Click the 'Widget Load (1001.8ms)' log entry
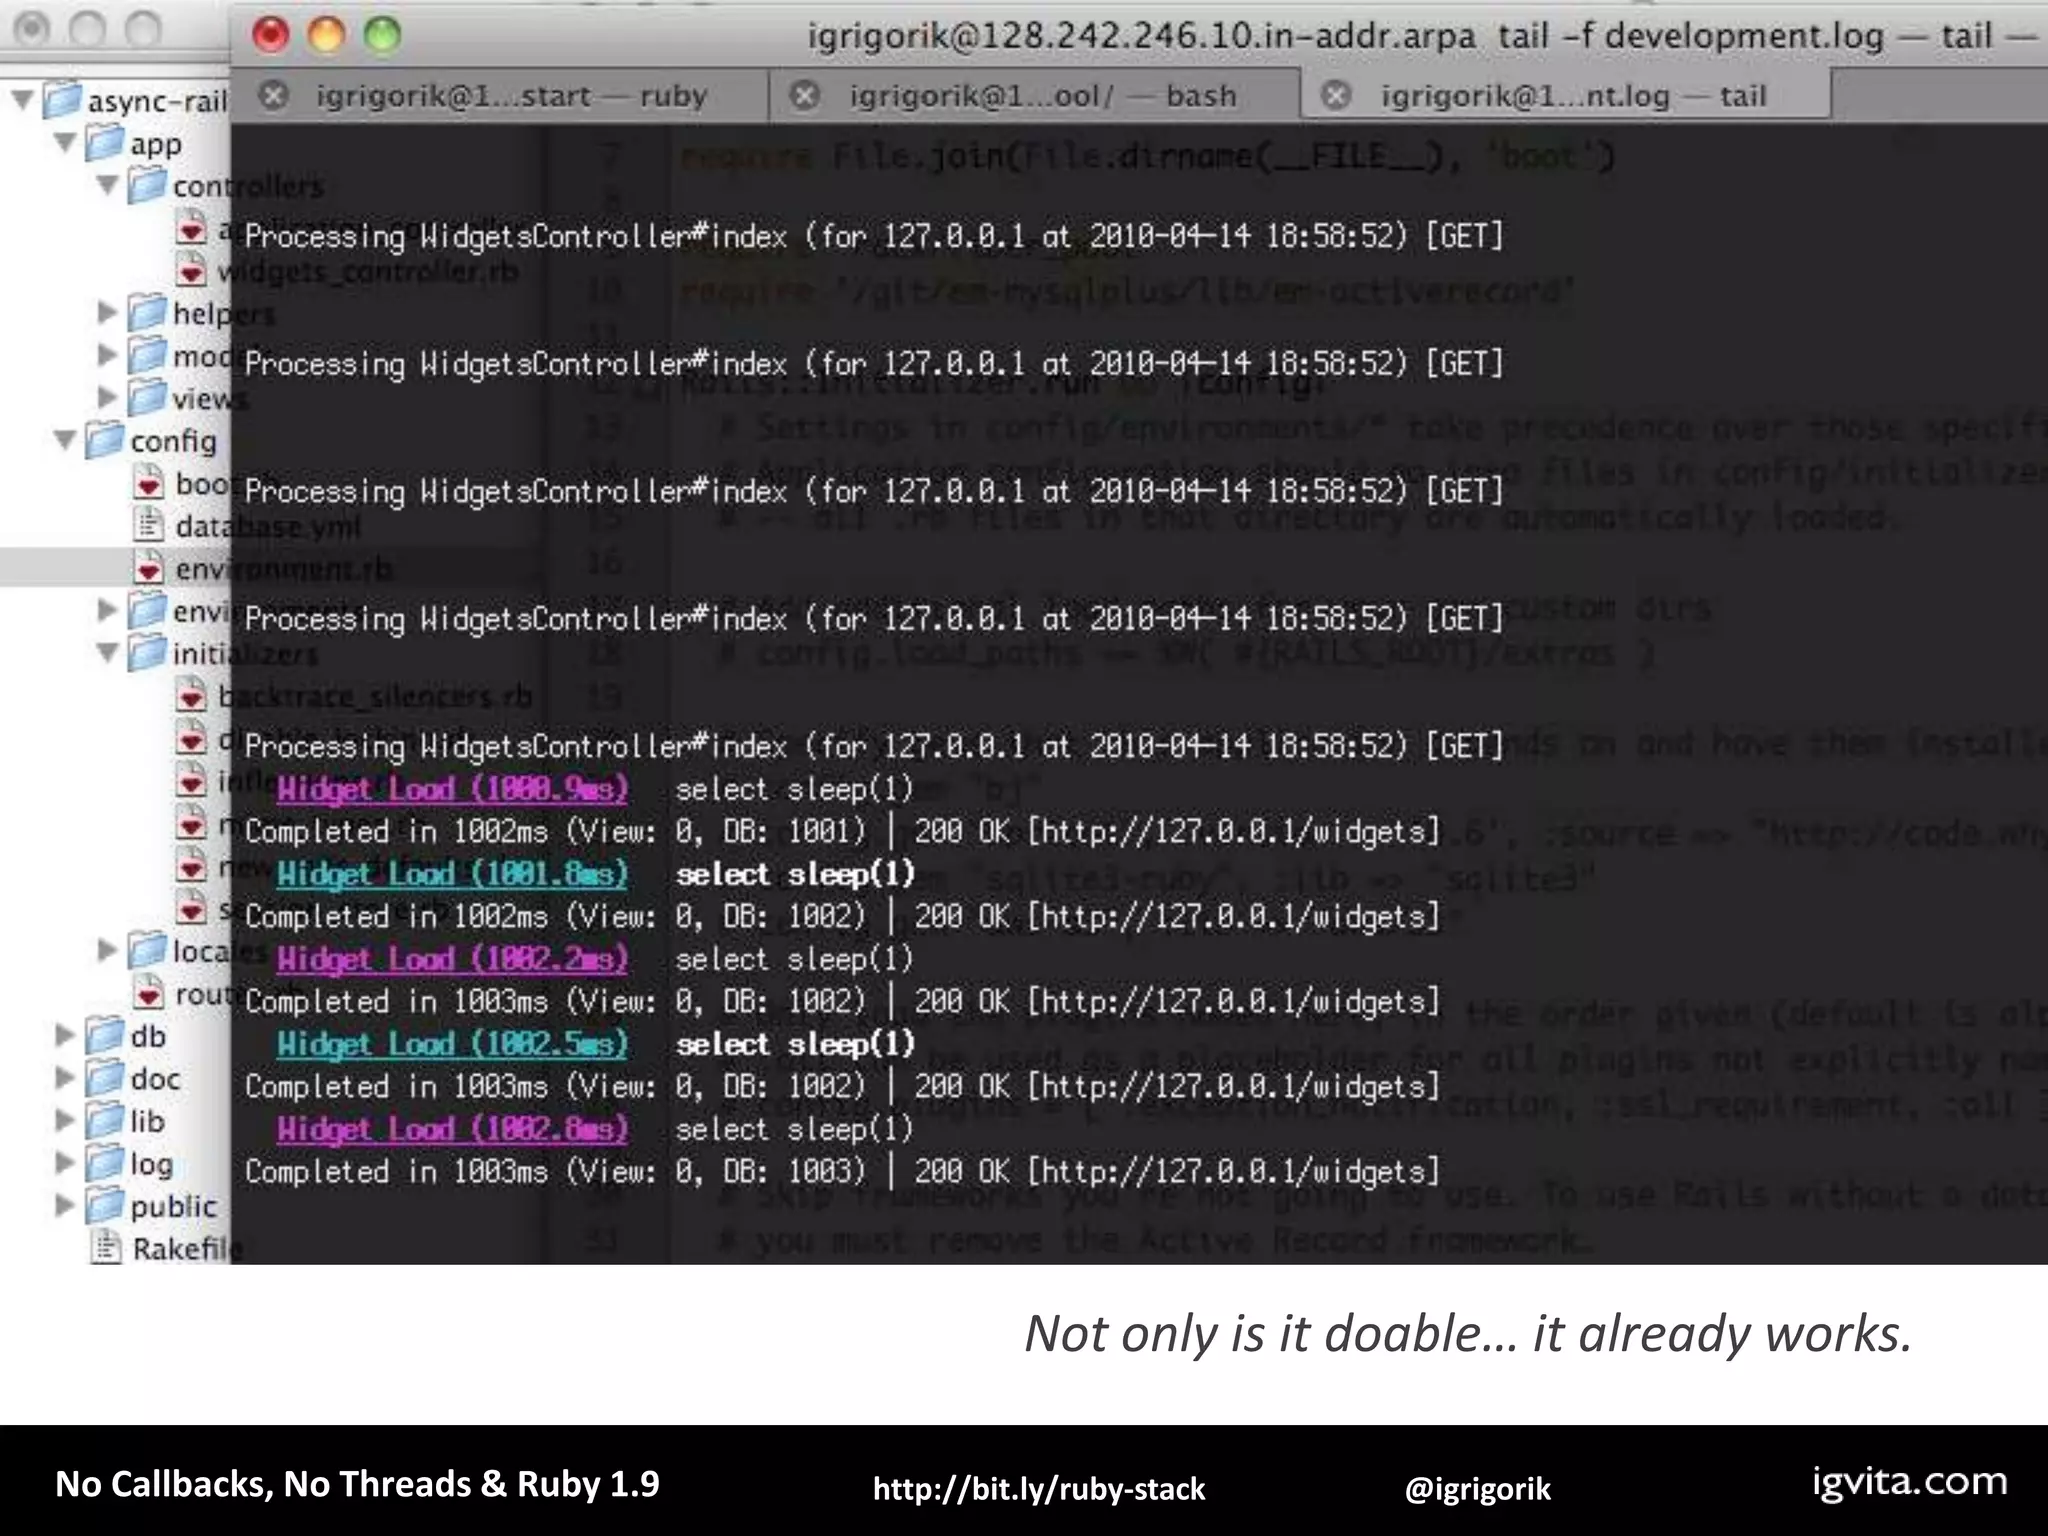The height and width of the screenshot is (1536, 2048). (x=452, y=874)
